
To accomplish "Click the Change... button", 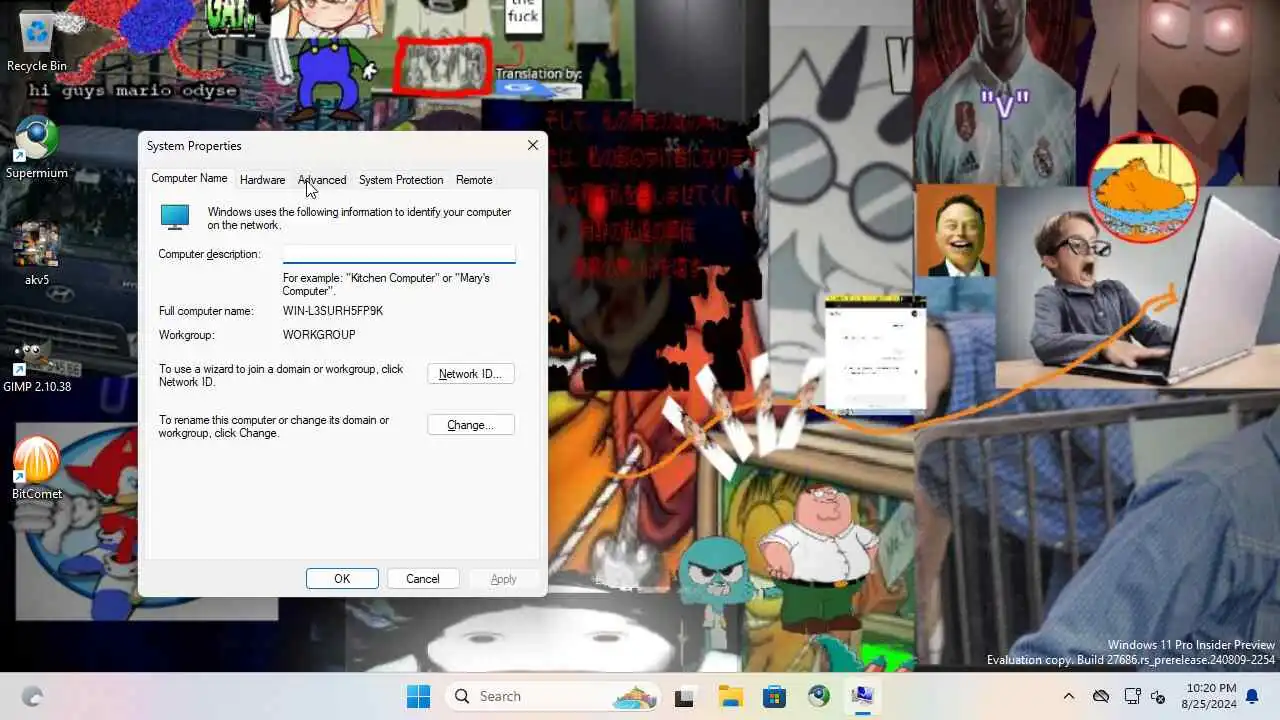I will [471, 425].
